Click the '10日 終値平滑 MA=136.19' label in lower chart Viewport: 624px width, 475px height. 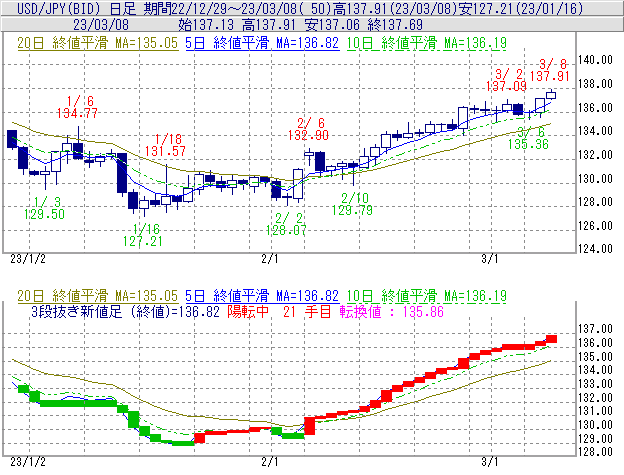click(427, 296)
